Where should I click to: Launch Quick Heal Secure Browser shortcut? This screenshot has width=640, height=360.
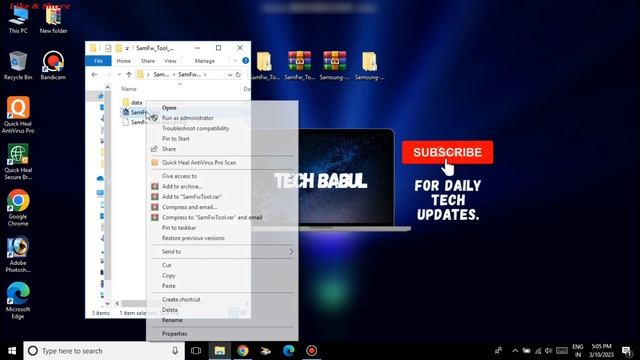click(18, 162)
